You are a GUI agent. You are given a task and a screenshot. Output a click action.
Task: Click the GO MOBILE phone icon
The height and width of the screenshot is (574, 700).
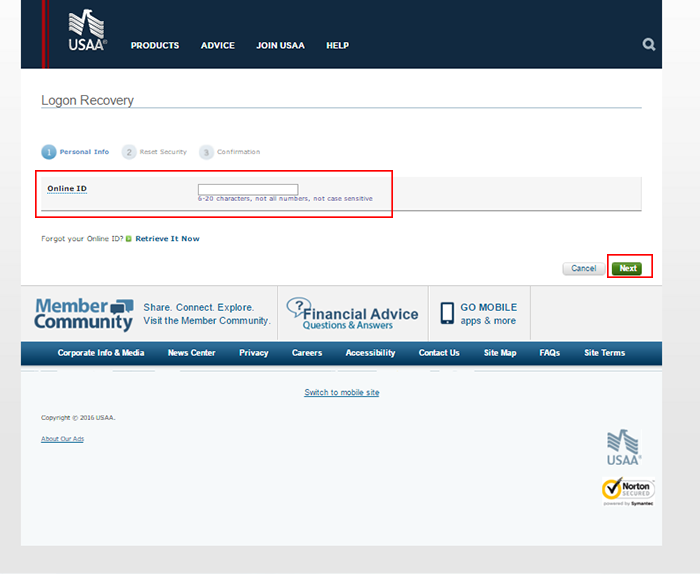tap(447, 313)
